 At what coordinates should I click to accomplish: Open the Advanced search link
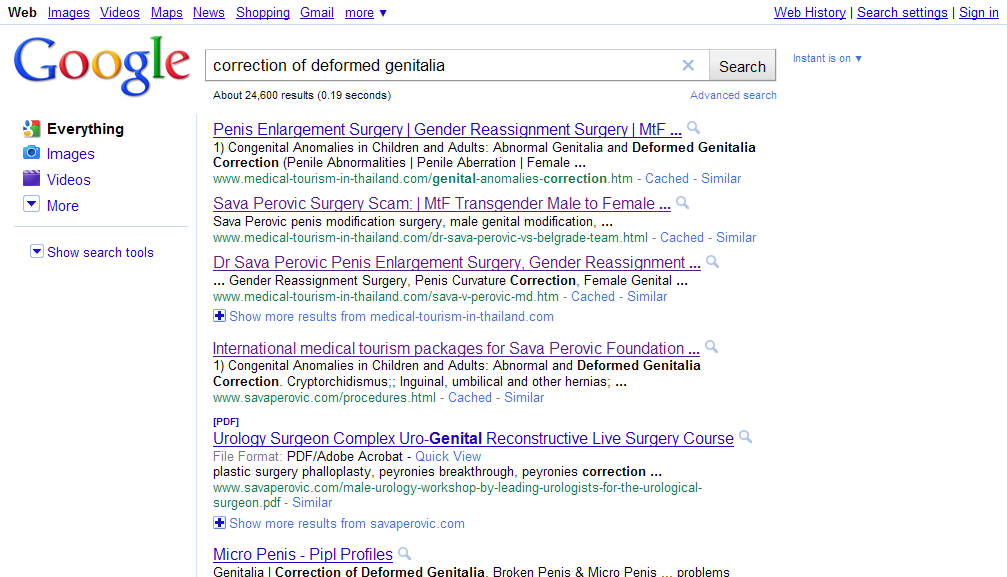pyautogui.click(x=733, y=96)
